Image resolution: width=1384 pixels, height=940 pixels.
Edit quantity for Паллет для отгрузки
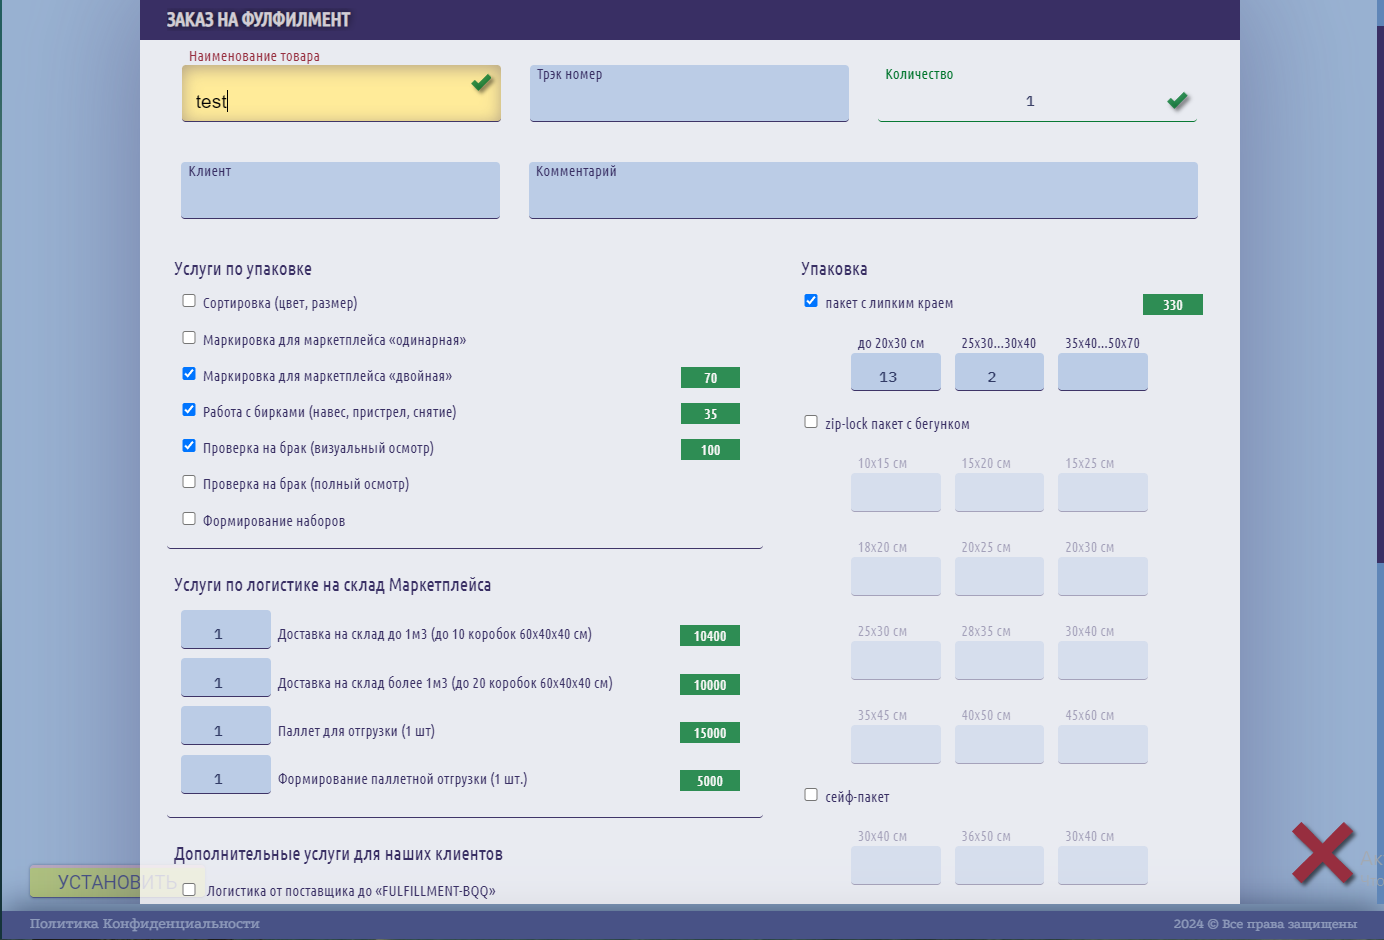pos(226,726)
